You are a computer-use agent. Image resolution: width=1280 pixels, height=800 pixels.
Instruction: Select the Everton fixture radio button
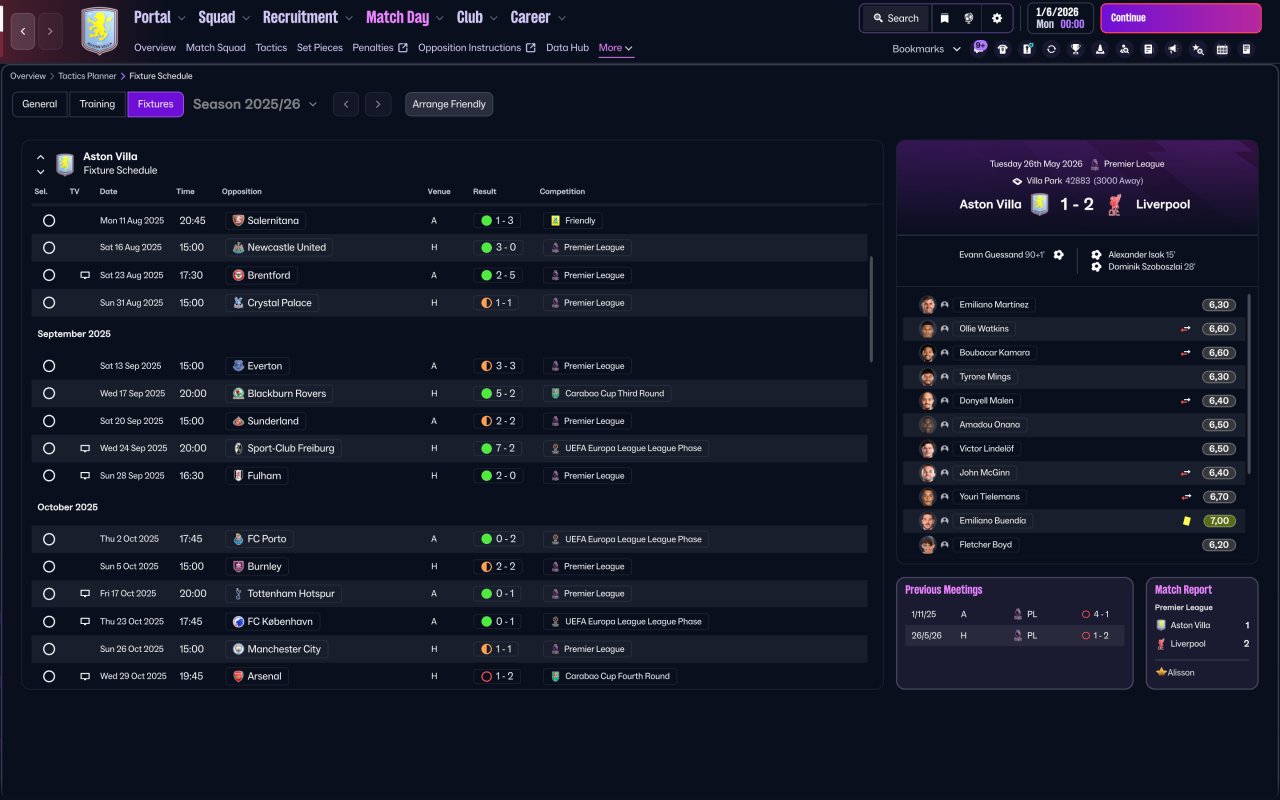49,366
